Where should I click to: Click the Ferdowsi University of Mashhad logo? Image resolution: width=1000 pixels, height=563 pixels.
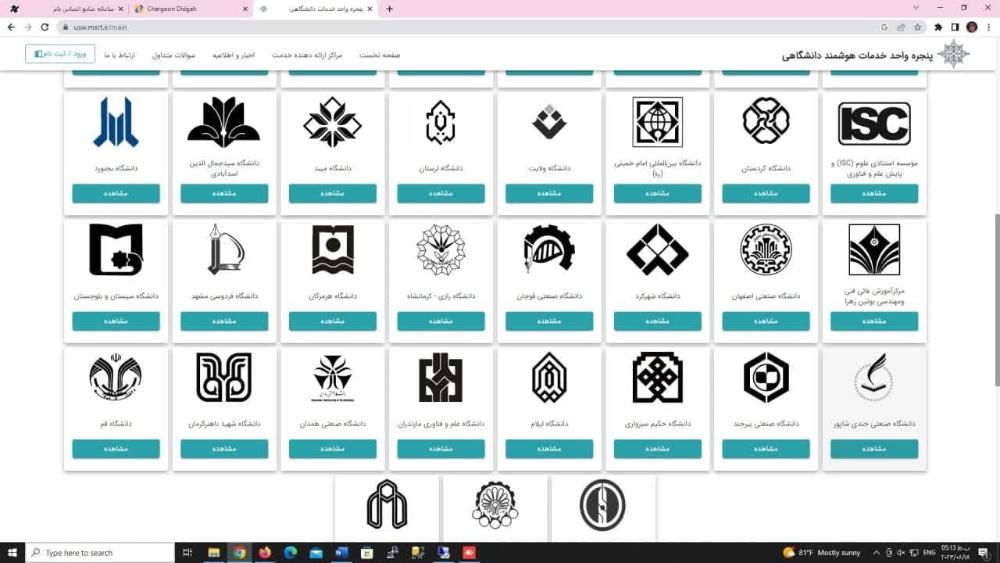224,249
